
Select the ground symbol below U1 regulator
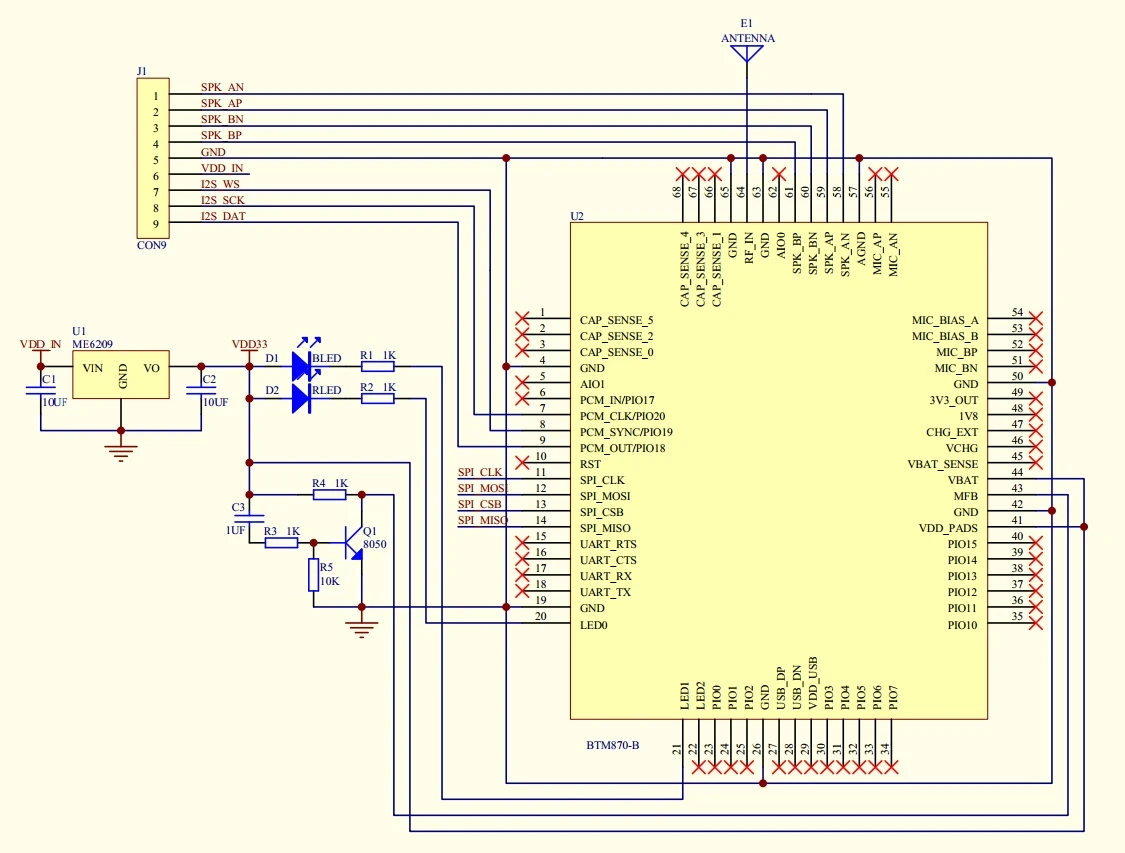click(121, 453)
